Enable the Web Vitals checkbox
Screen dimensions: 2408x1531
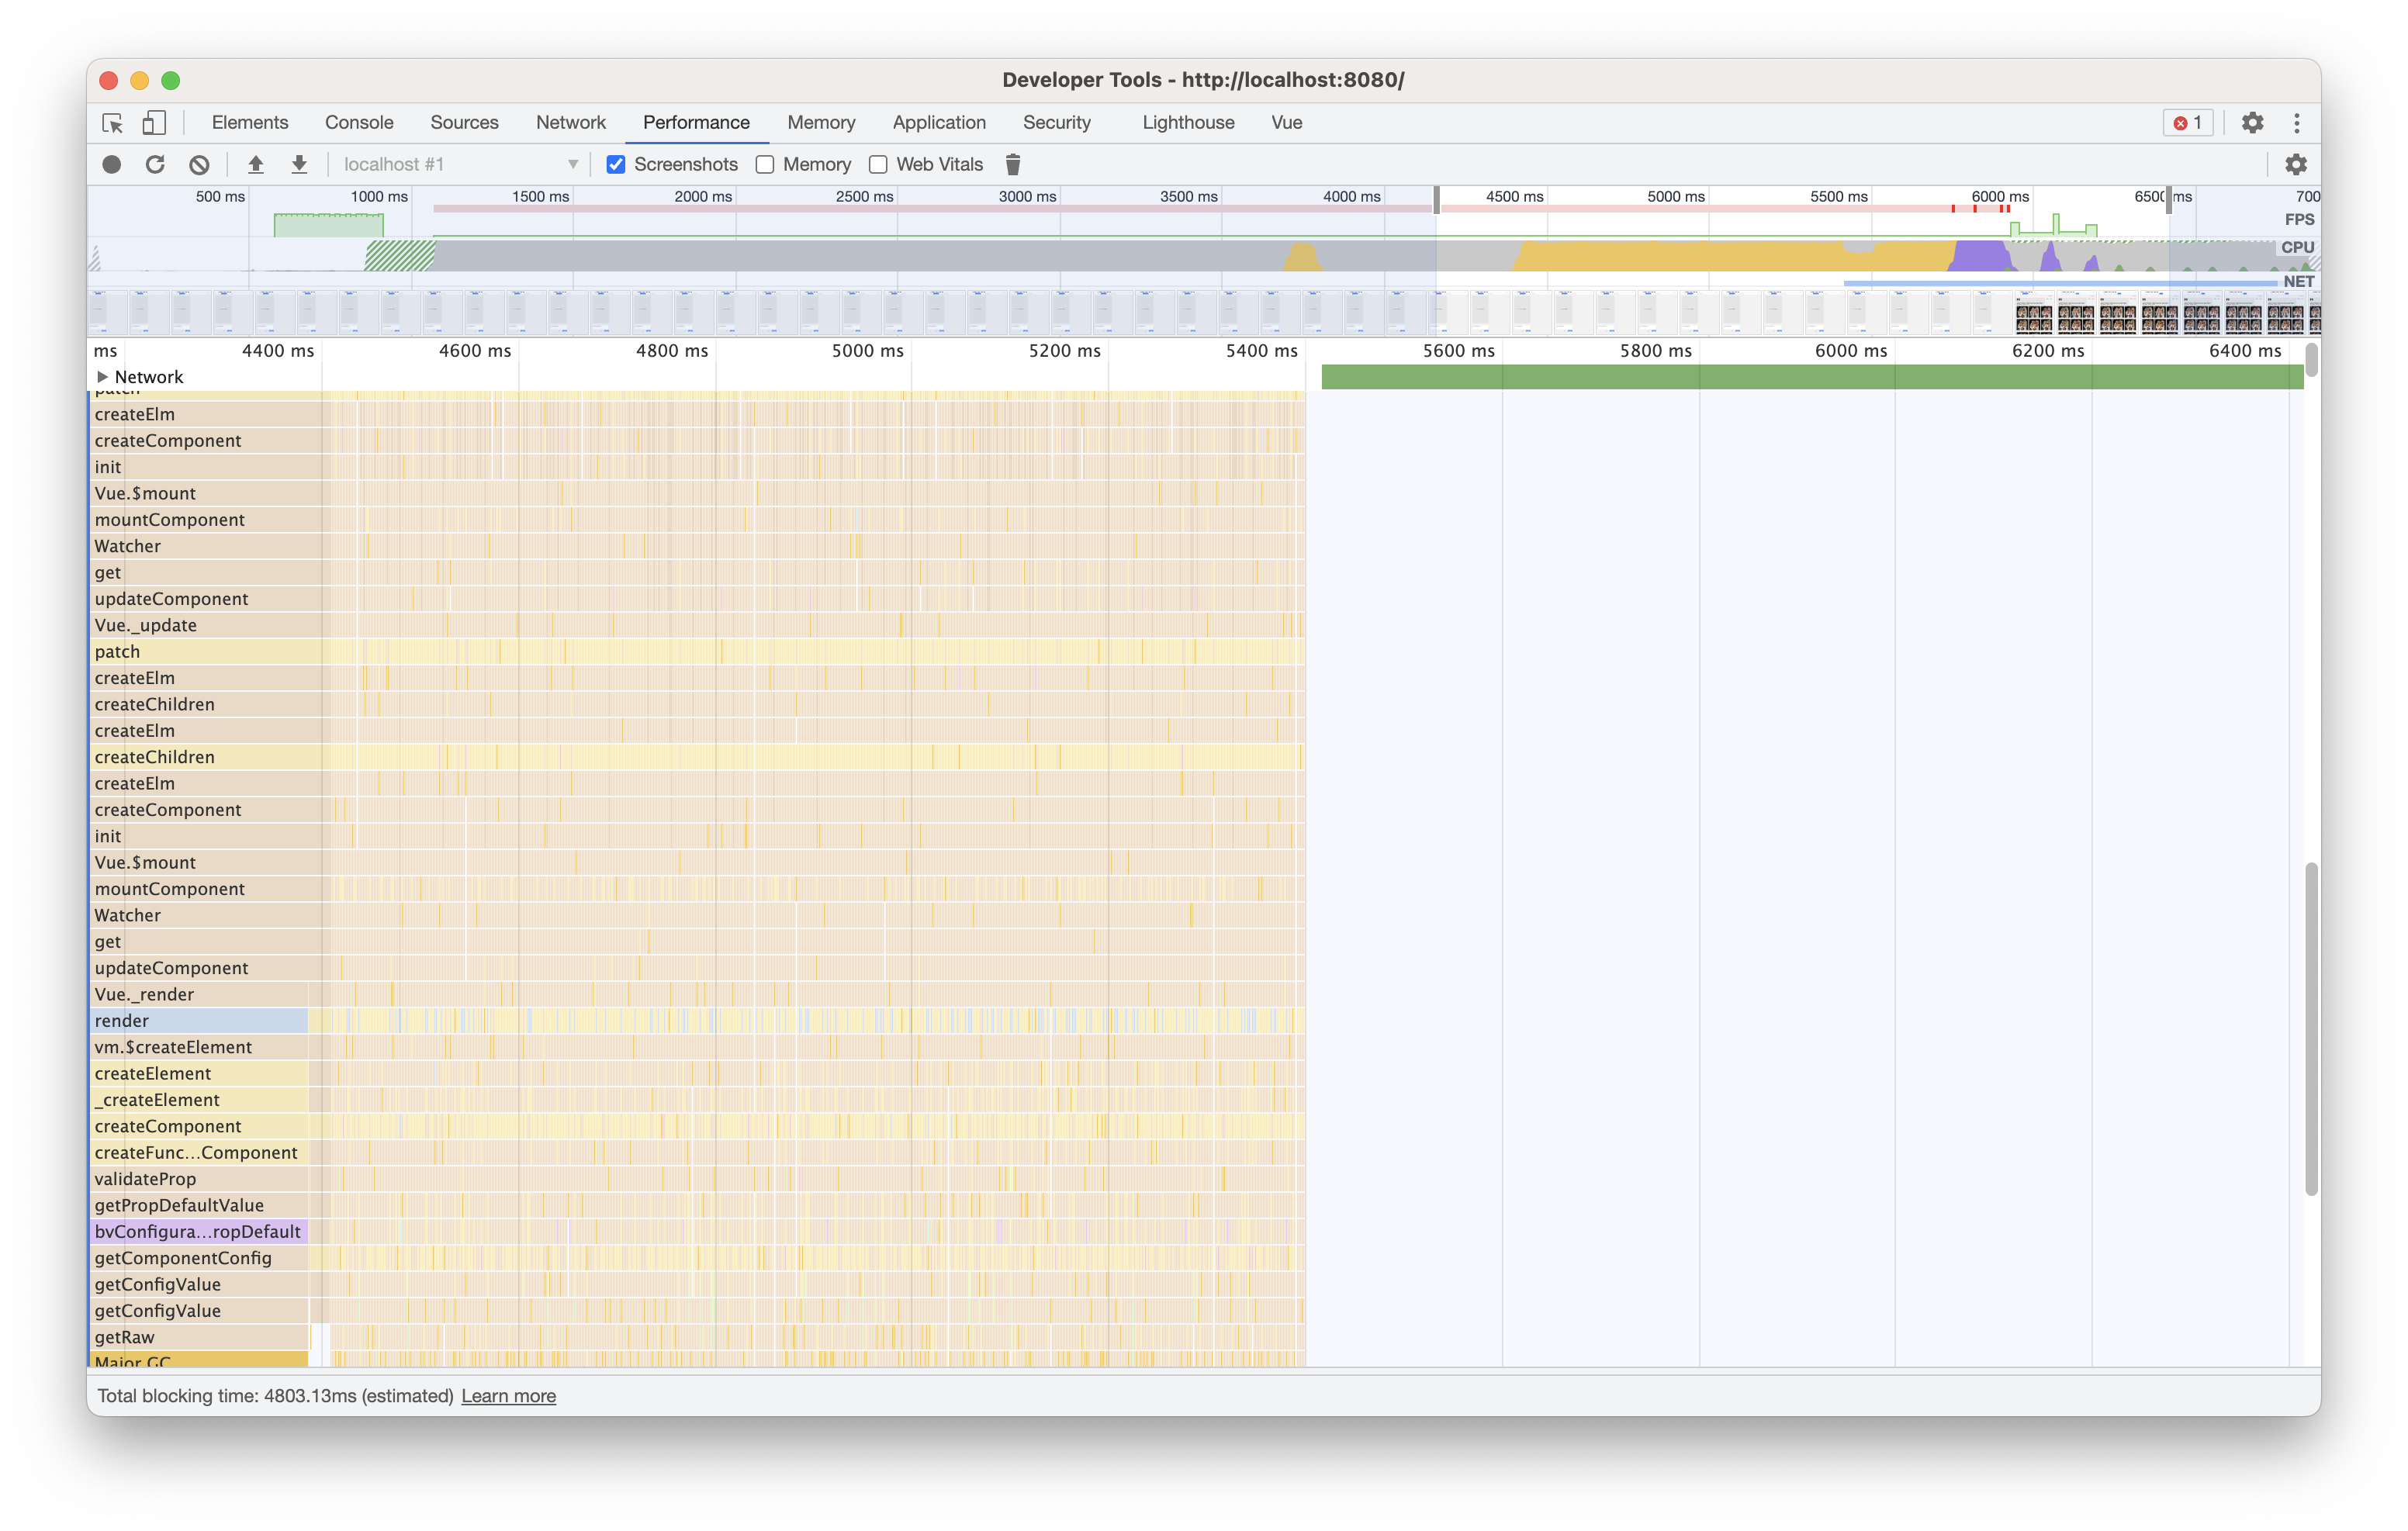click(x=878, y=164)
